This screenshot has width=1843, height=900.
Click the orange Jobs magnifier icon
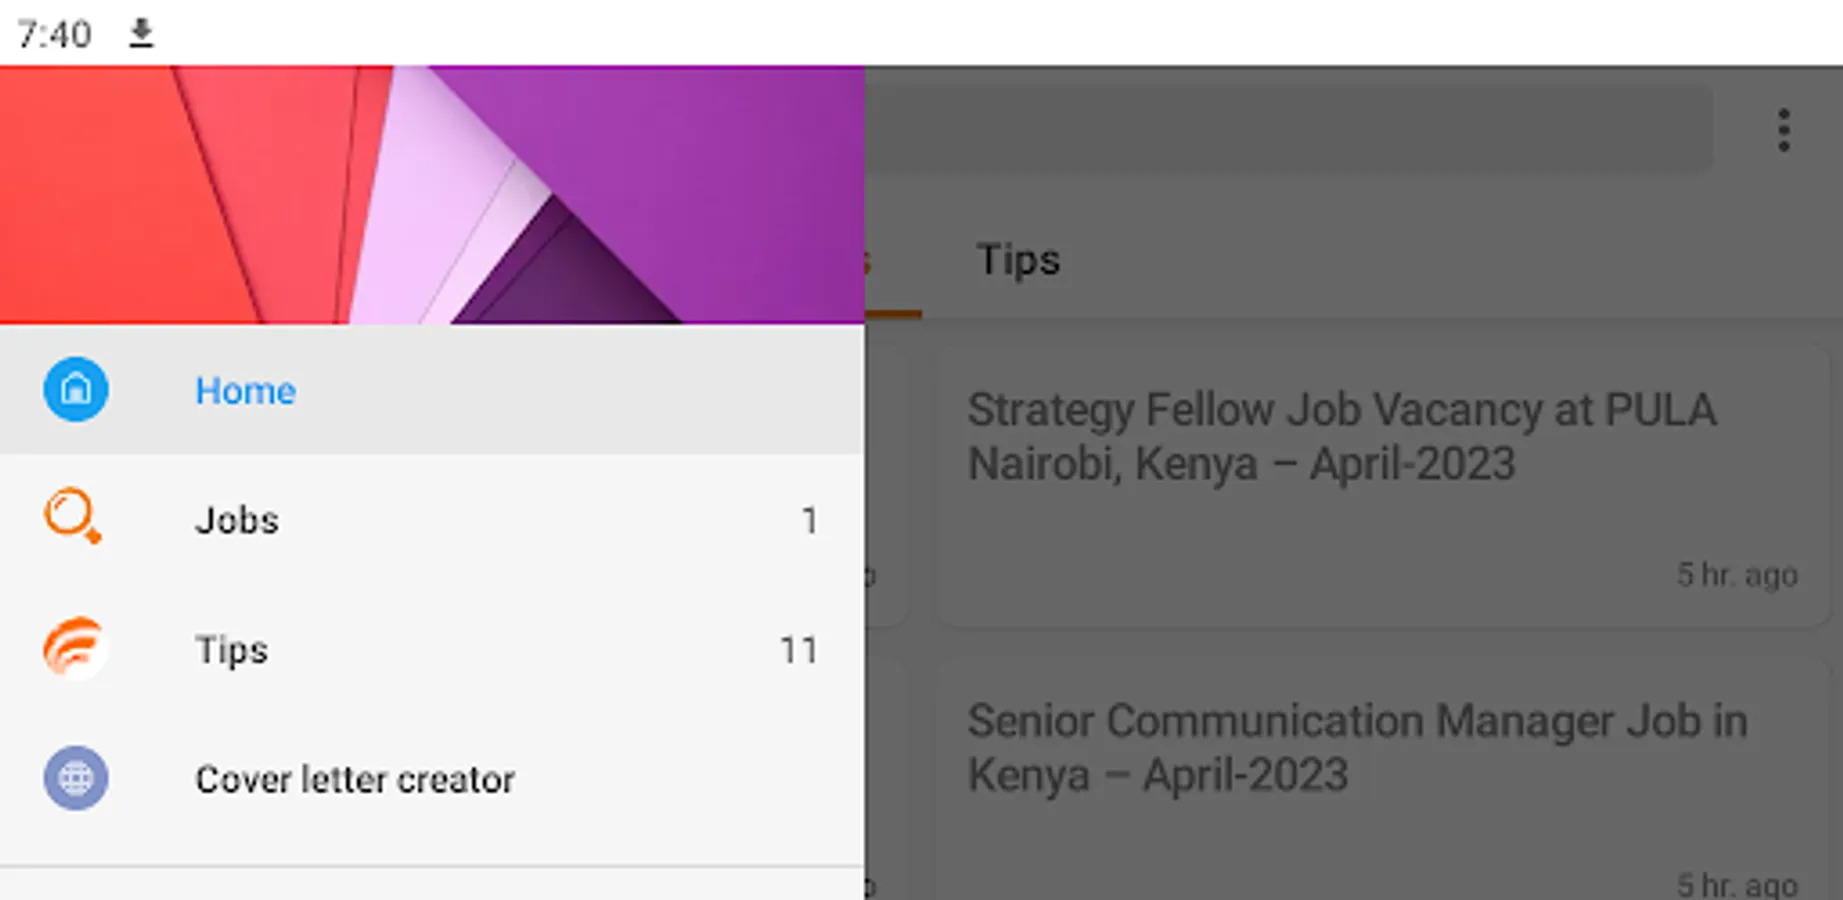tap(73, 516)
